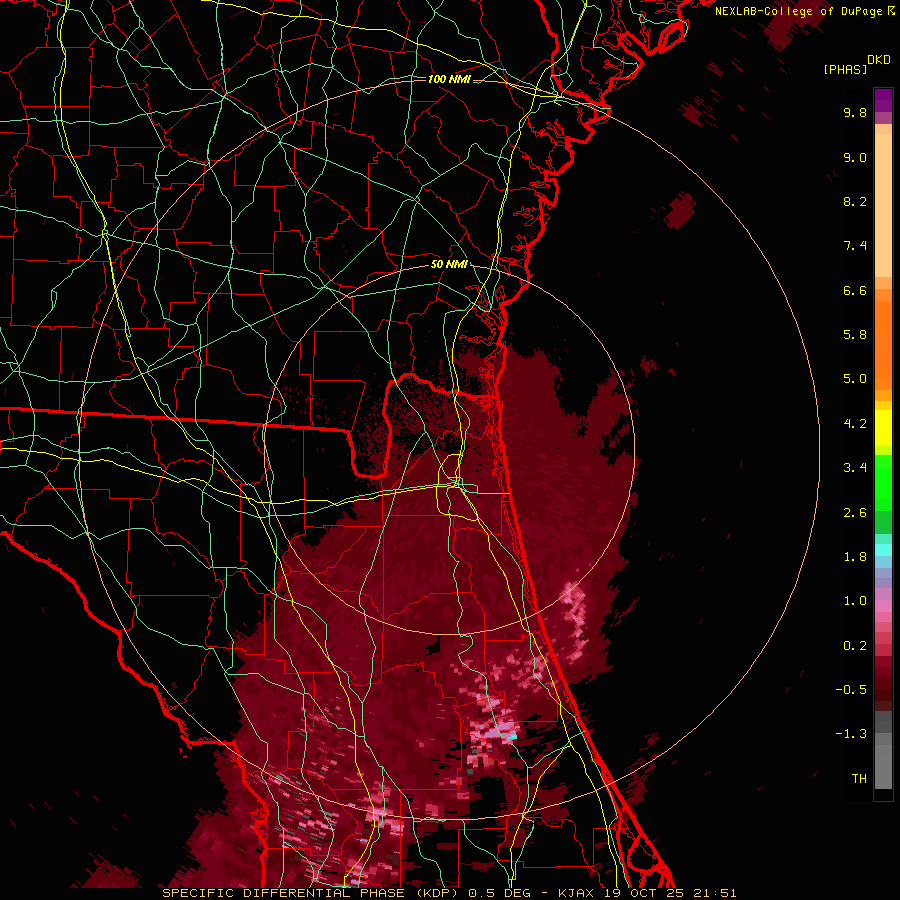Image resolution: width=900 pixels, height=900 pixels.
Task: Click the orange segment of the color bar
Action: point(883,345)
